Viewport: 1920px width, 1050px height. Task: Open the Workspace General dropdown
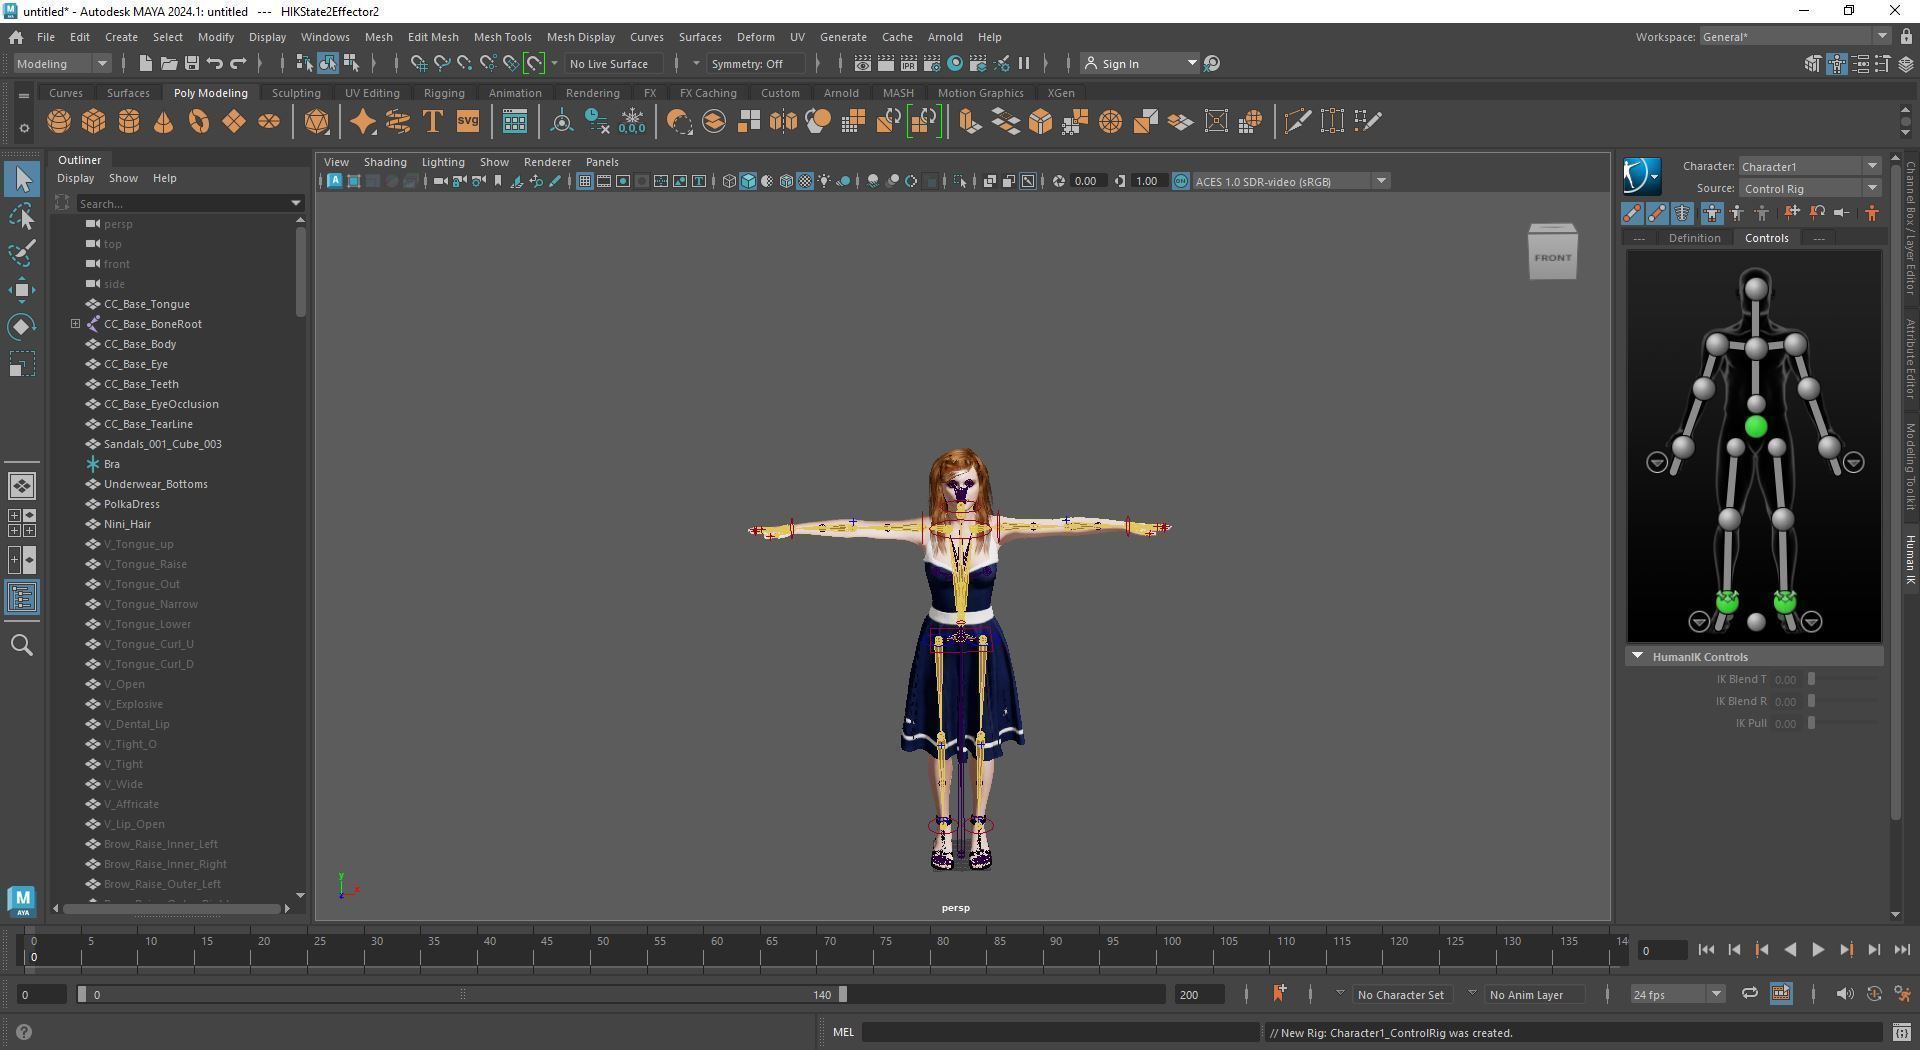coord(1793,37)
